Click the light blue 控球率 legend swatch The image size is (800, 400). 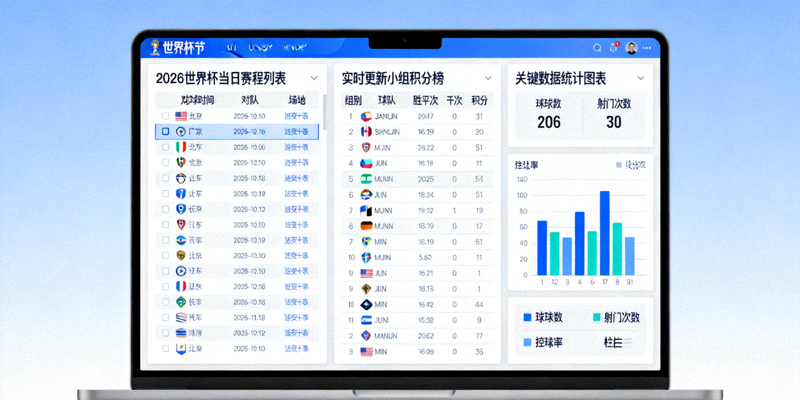[x=528, y=342]
